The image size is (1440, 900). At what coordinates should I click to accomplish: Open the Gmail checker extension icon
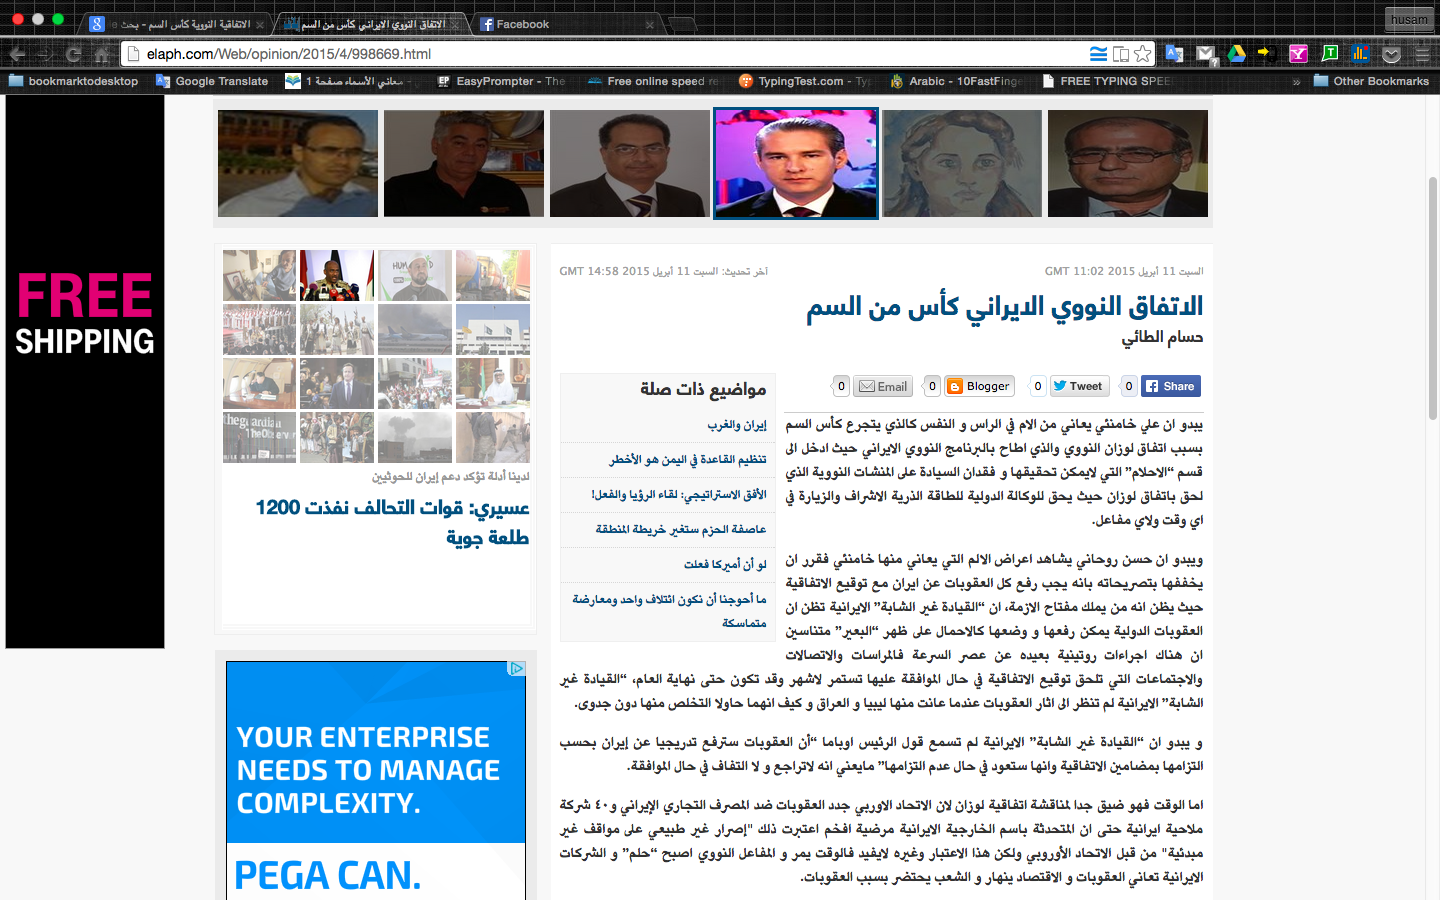(x=1206, y=54)
